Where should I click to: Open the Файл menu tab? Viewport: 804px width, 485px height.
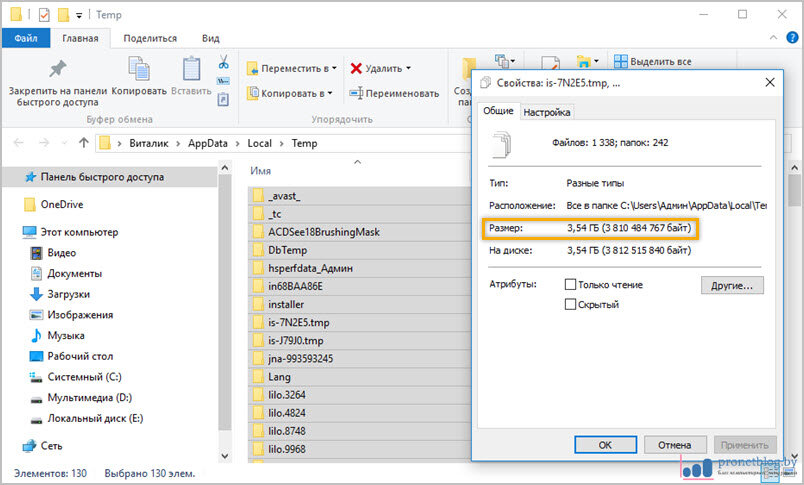point(26,38)
